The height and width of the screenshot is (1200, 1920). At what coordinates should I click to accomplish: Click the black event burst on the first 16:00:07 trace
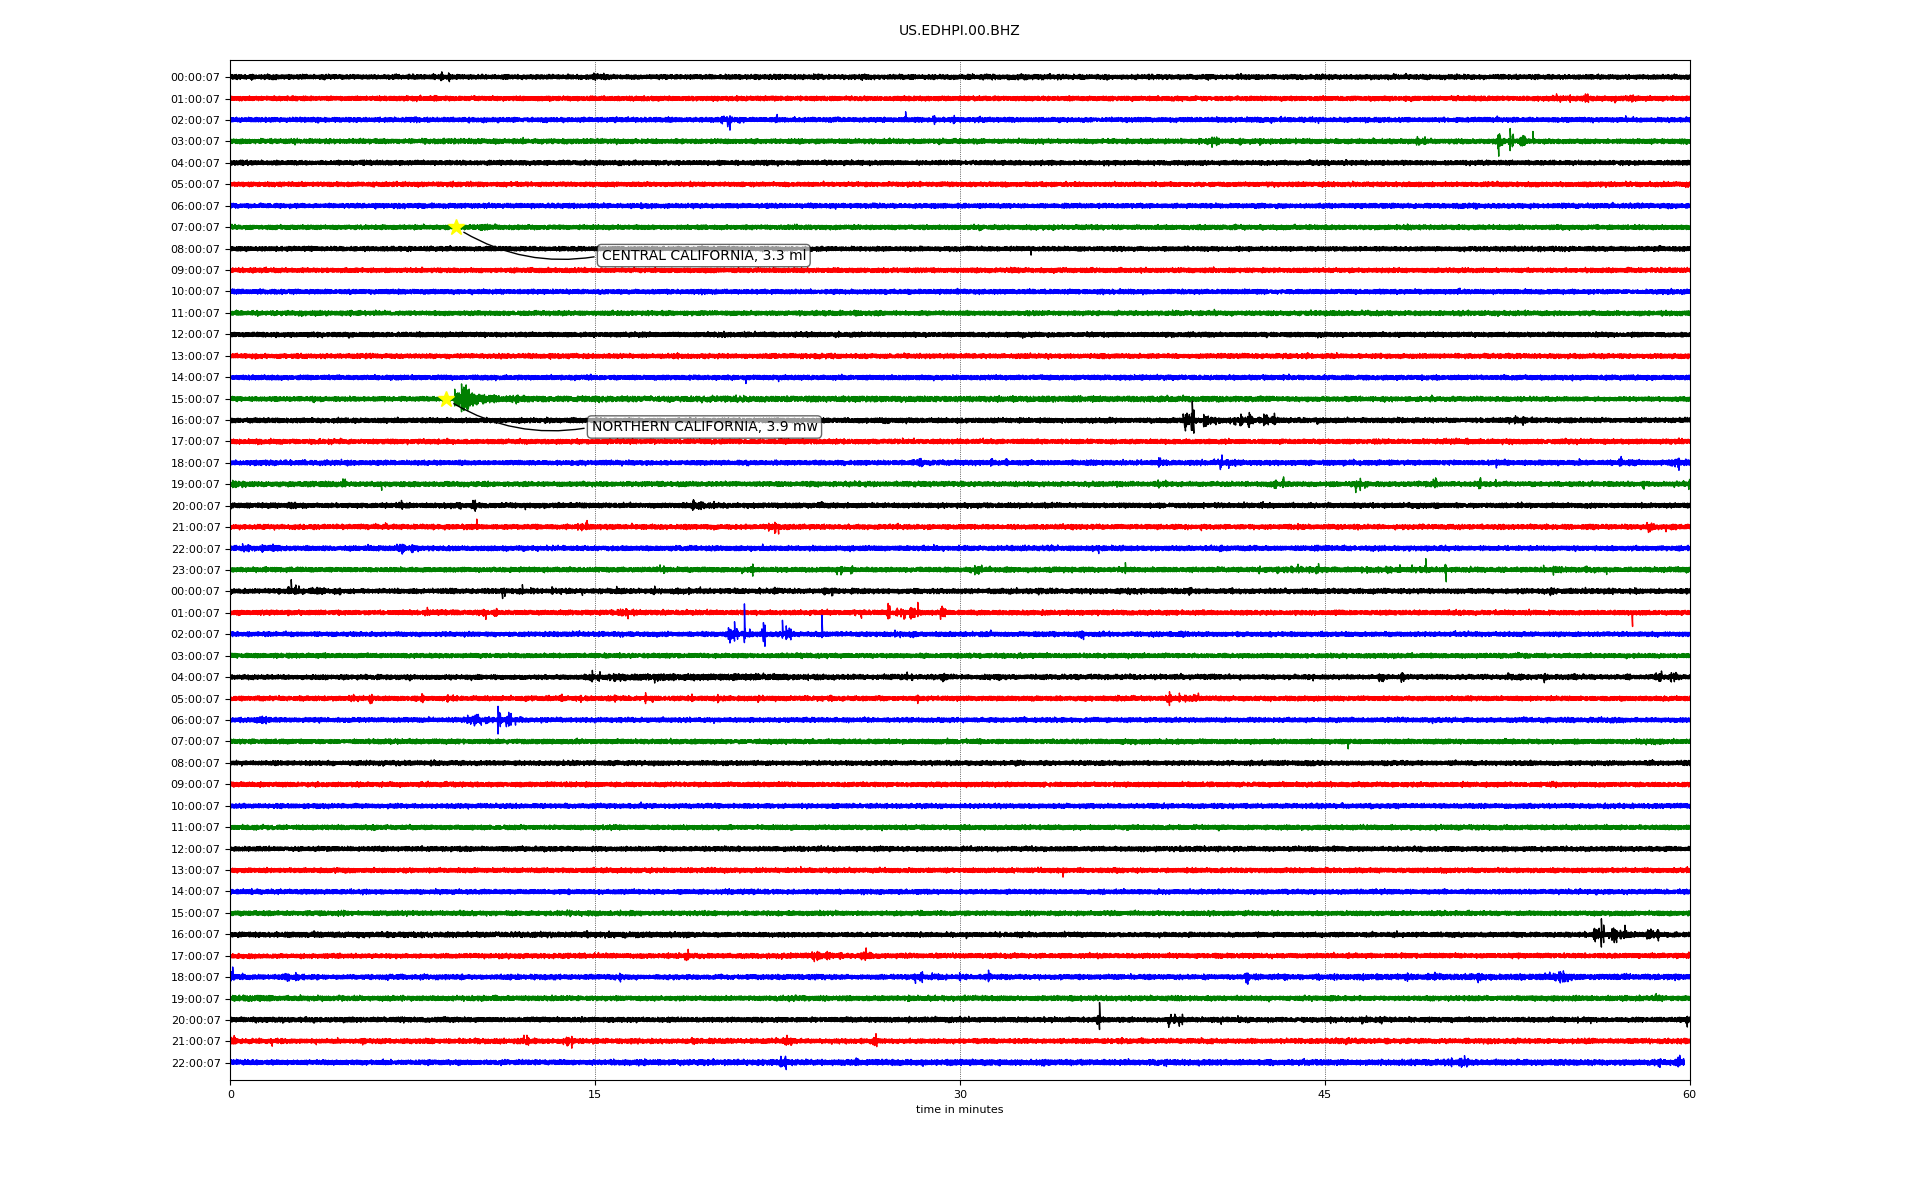[1190, 419]
